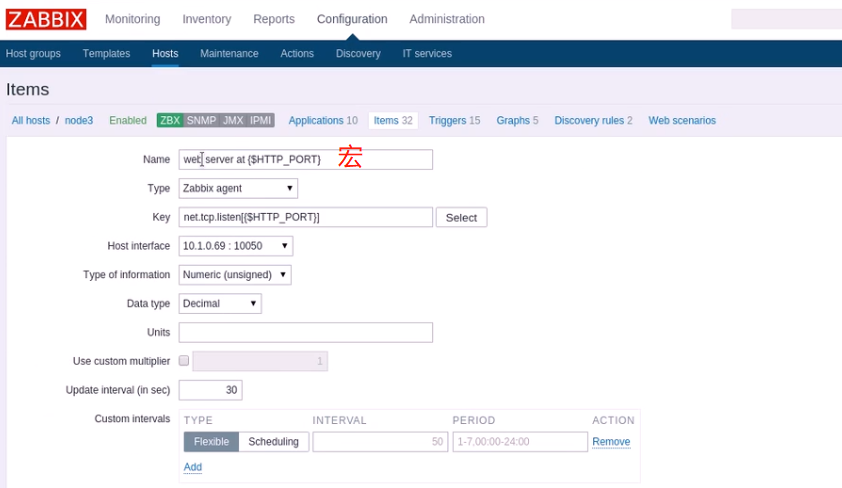Click the Key input field
842x488 pixels.
(306, 217)
